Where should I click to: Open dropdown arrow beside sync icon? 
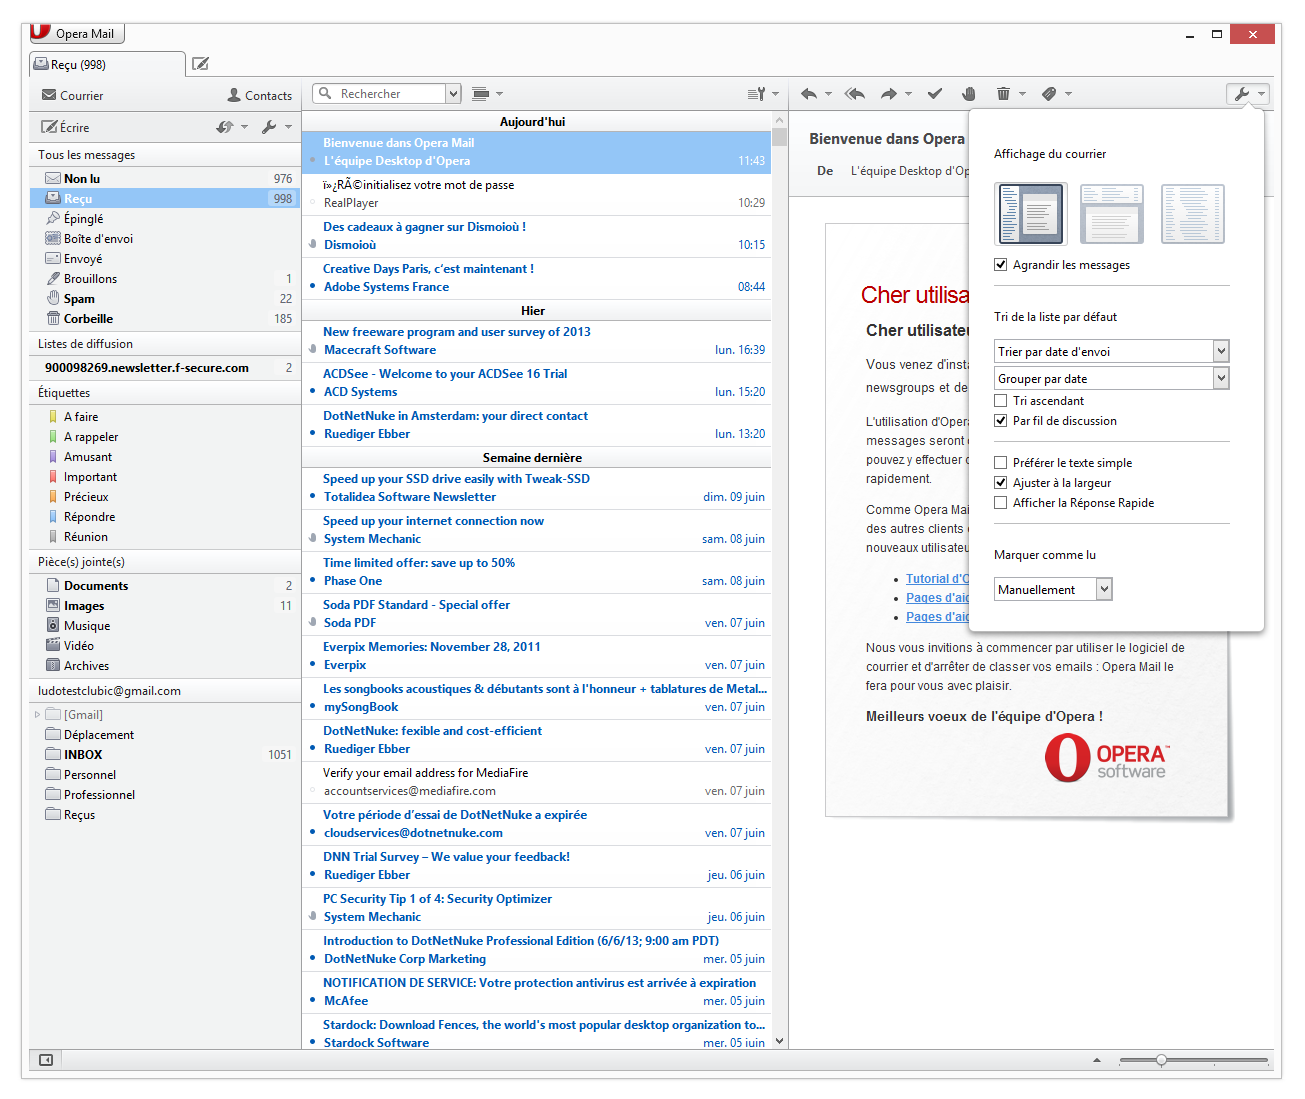coord(244,127)
